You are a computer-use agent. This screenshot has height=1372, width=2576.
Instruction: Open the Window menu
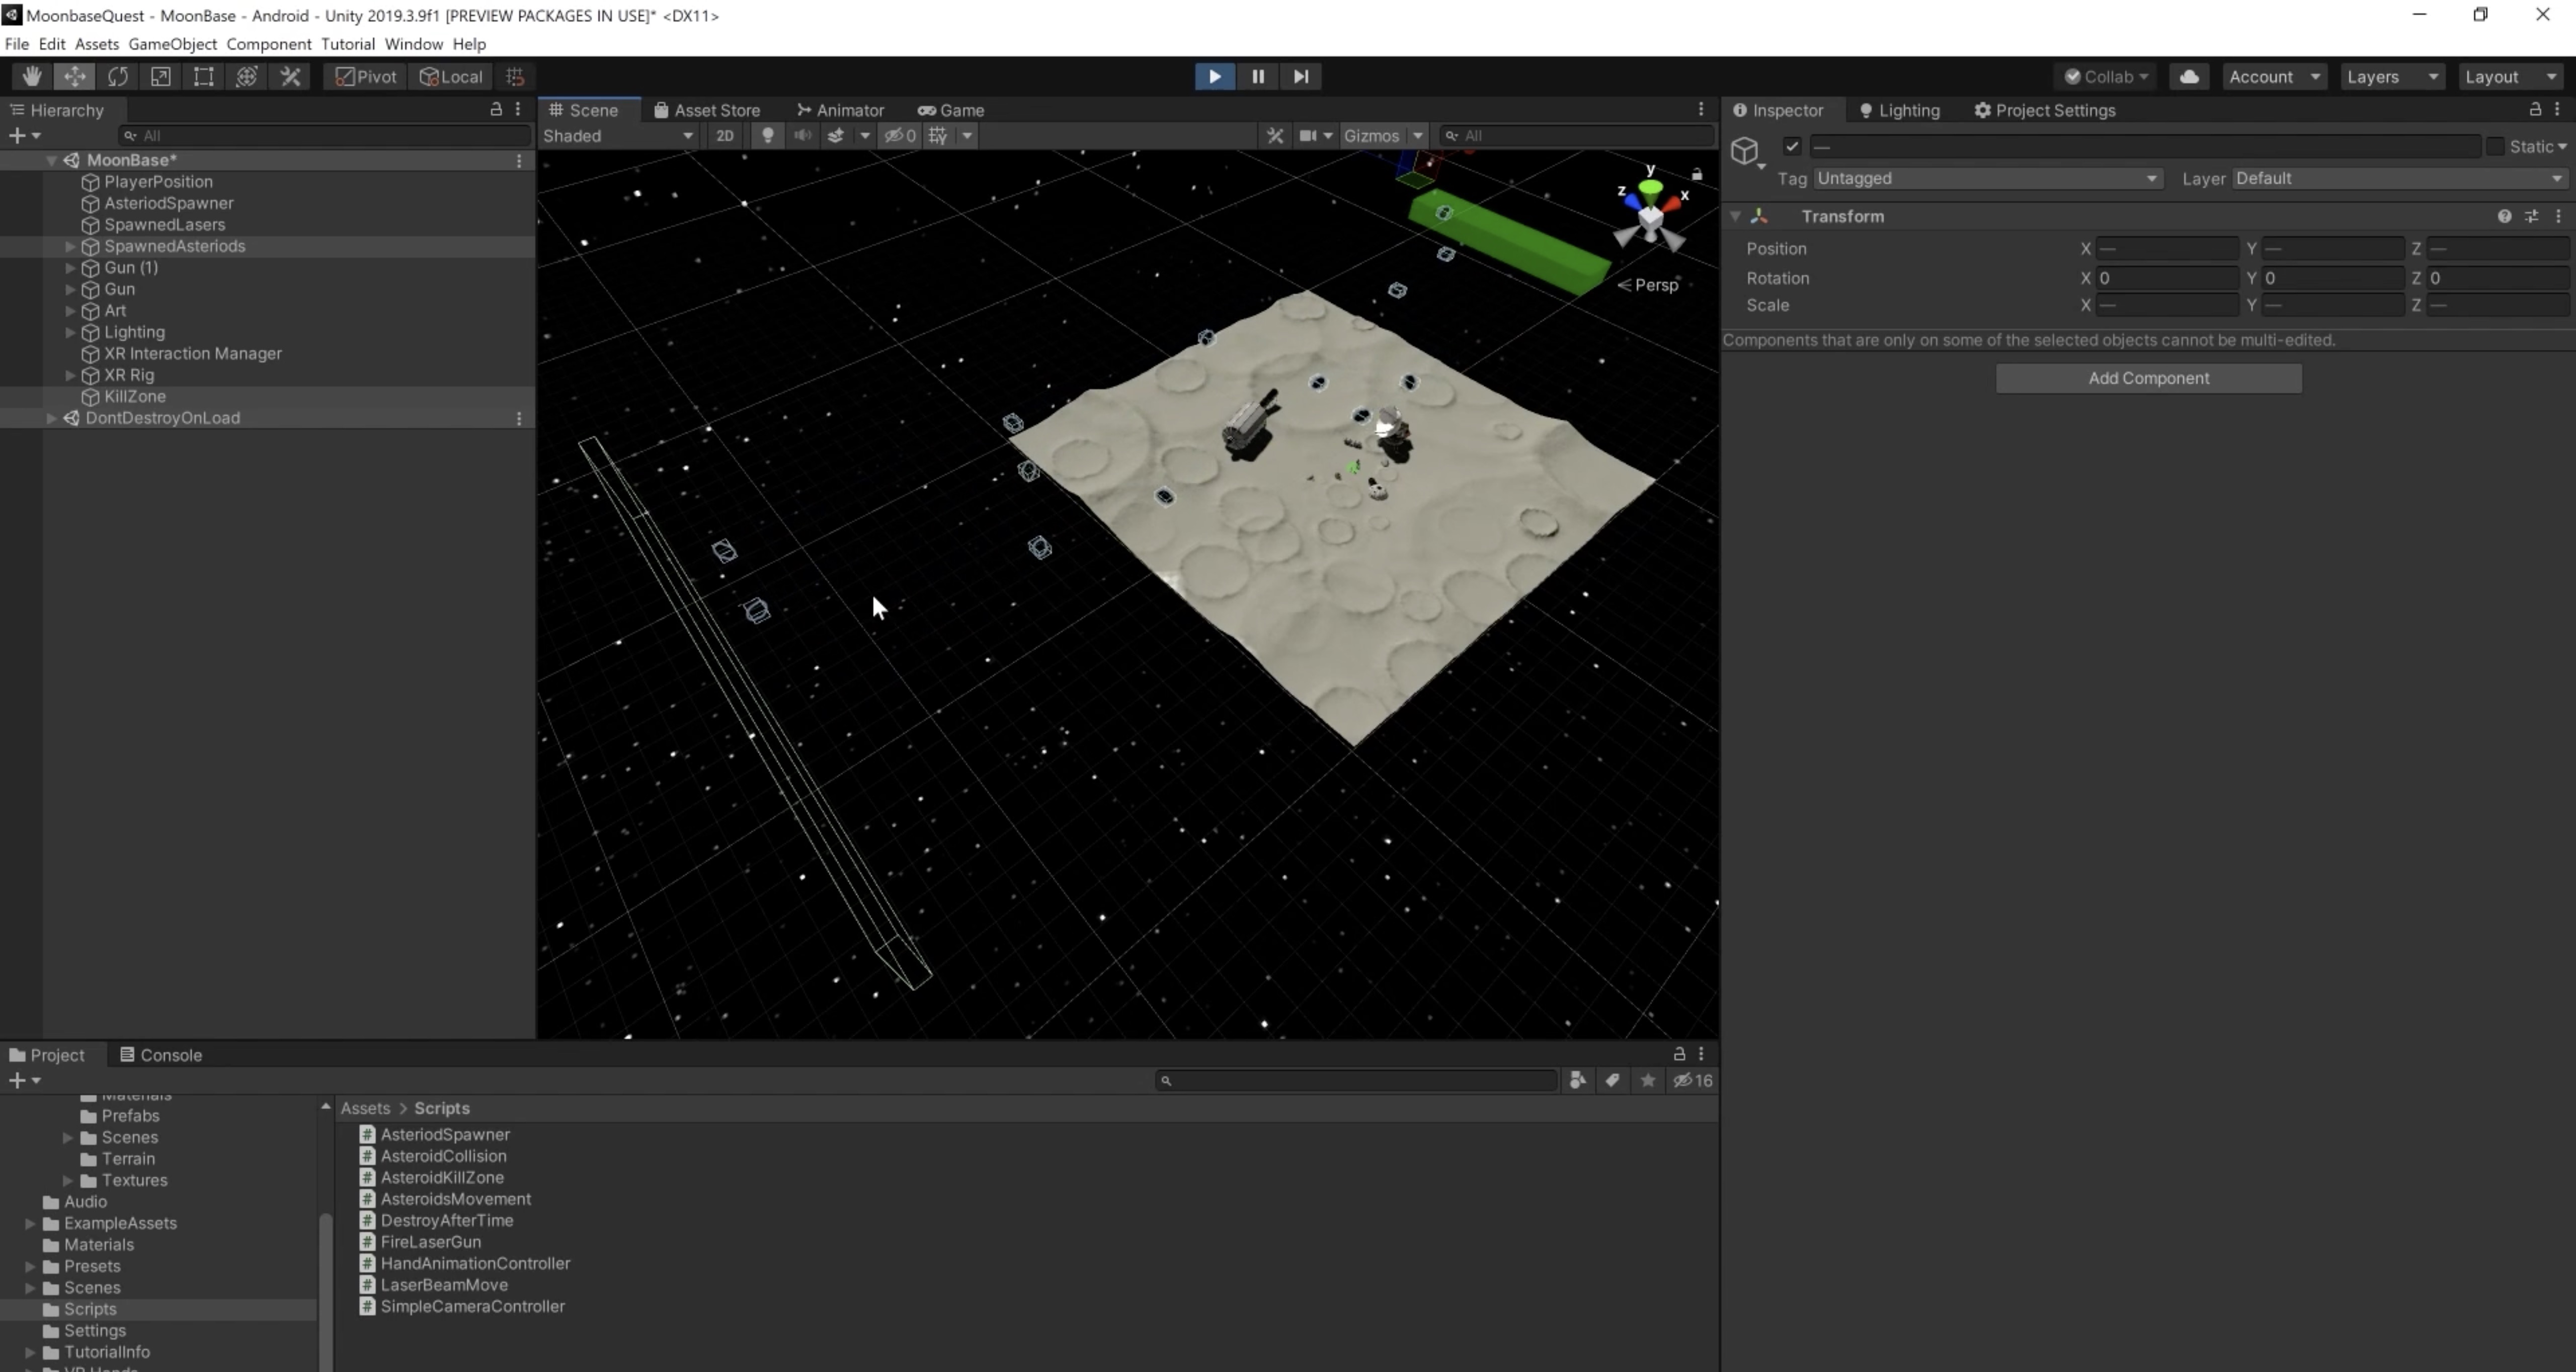click(x=413, y=44)
